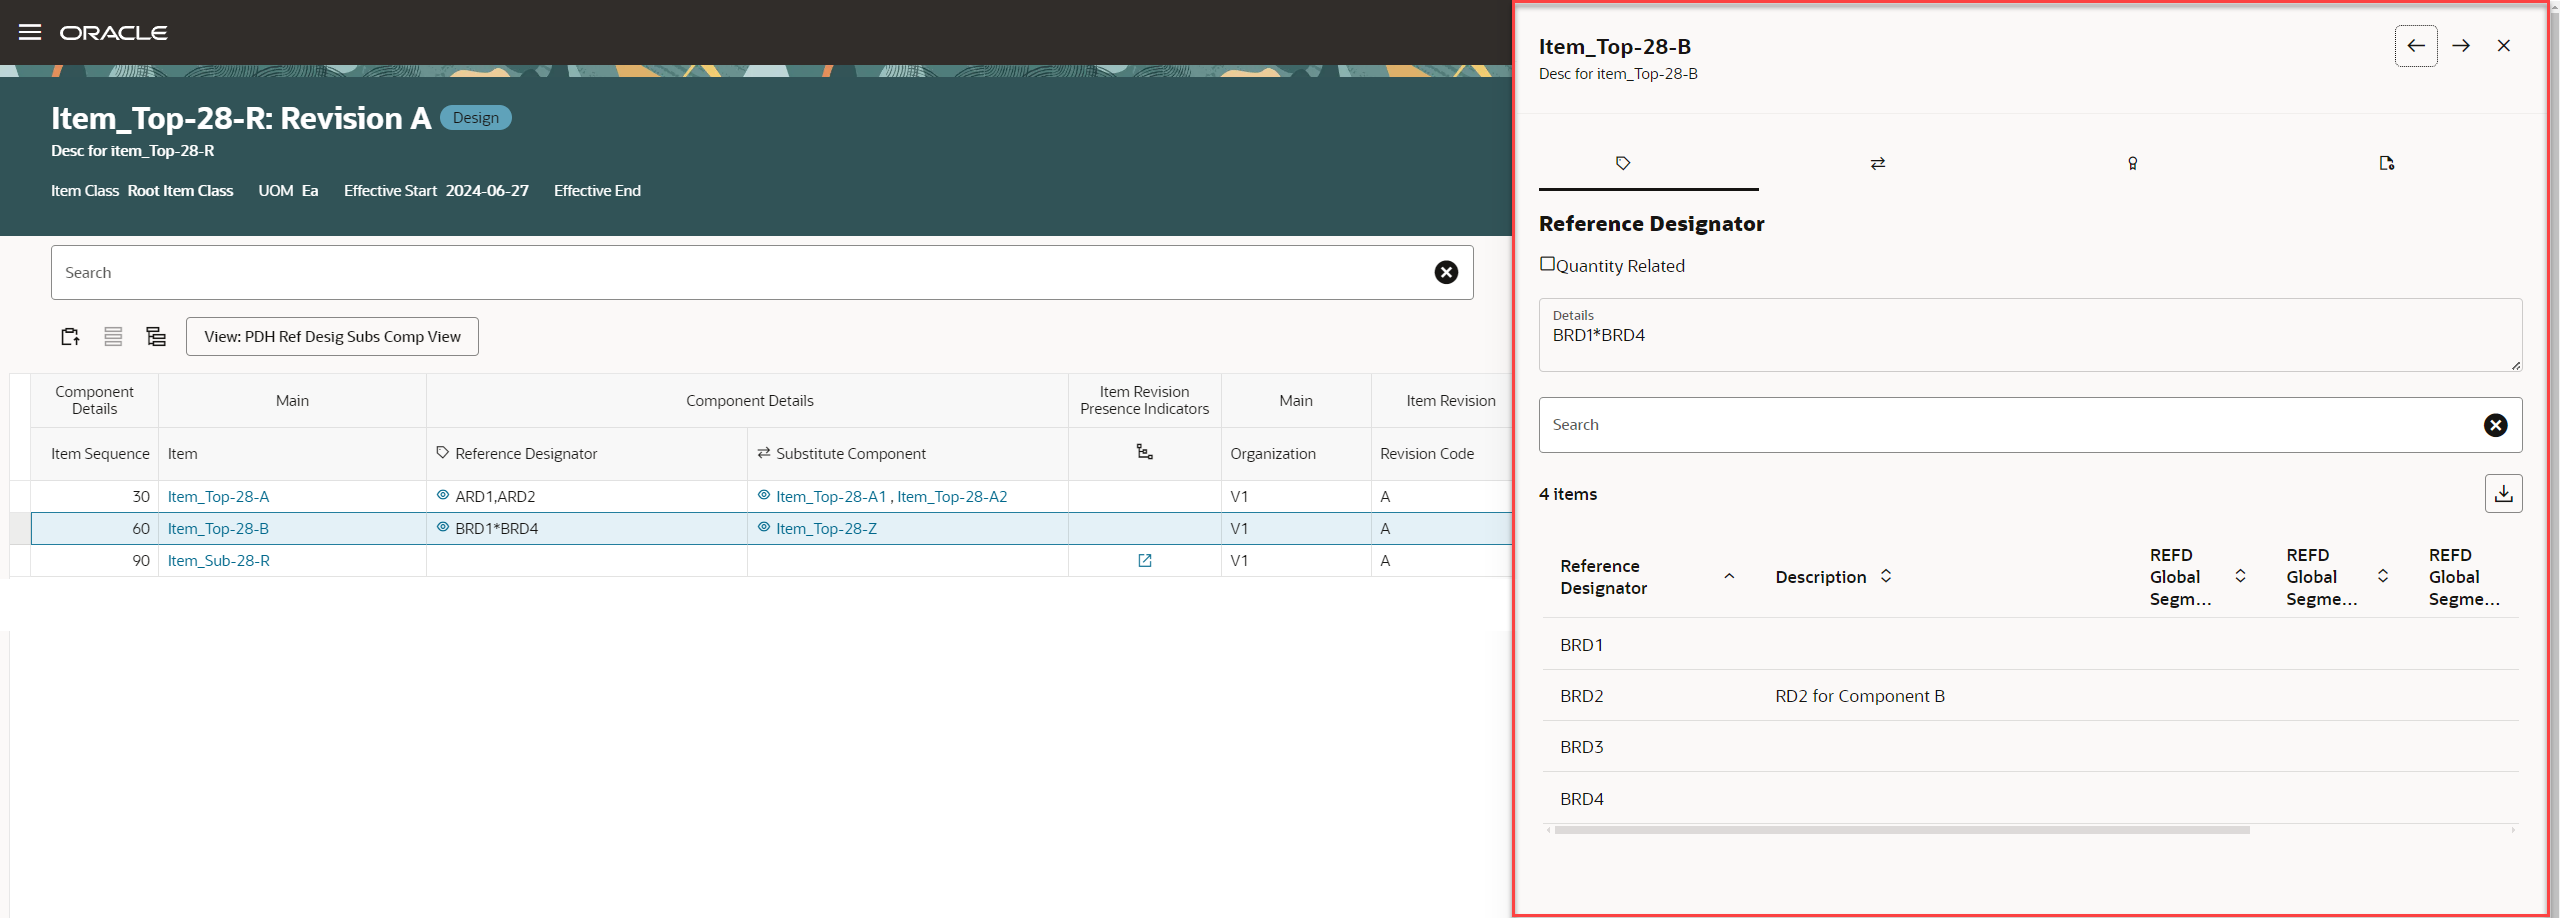This screenshot has height=918, width=2560.
Task: Sort the first REFD Global Segm column
Action: (2240, 576)
